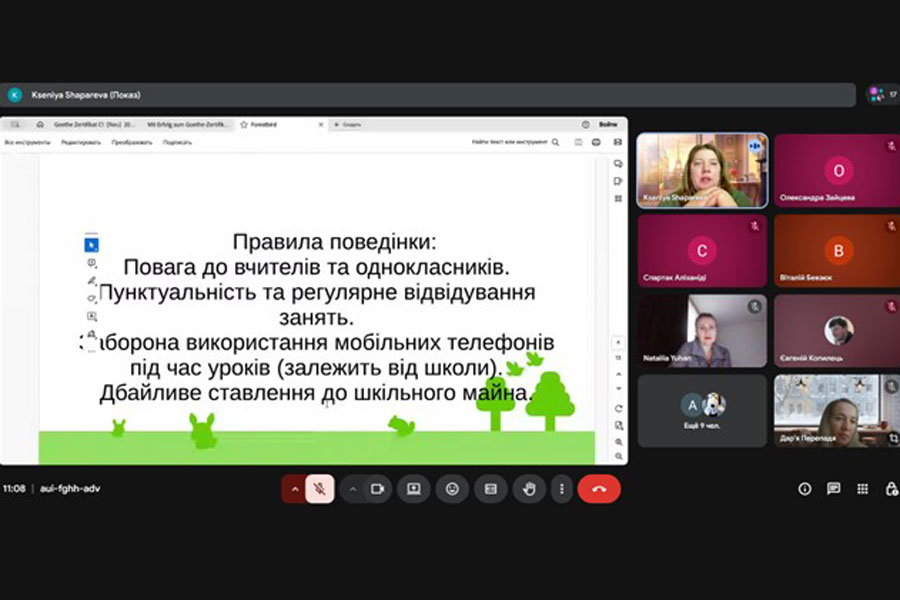
Task: Leave the call with the red button
Action: click(x=599, y=489)
